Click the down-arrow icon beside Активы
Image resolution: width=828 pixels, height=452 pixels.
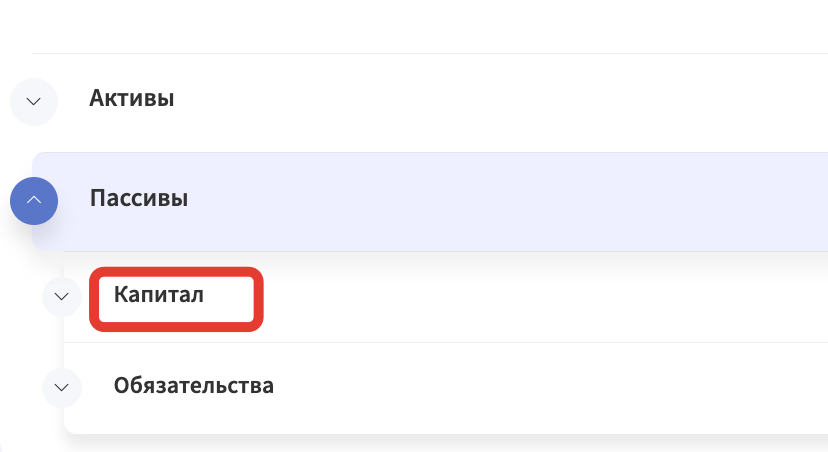pos(34,102)
